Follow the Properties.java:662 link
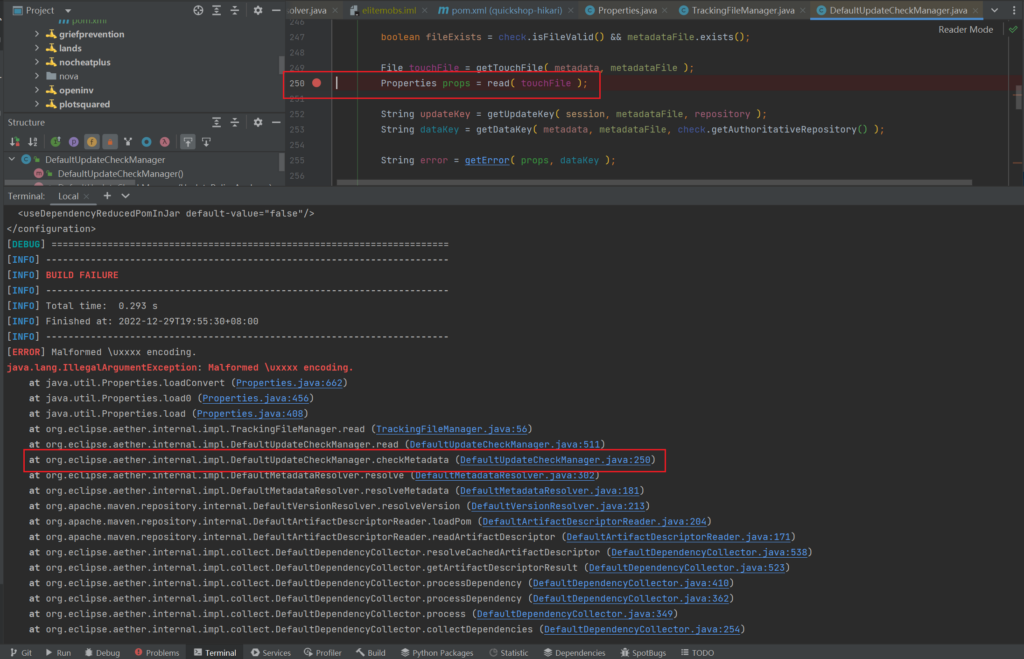The image size is (1024, 659). [290, 383]
